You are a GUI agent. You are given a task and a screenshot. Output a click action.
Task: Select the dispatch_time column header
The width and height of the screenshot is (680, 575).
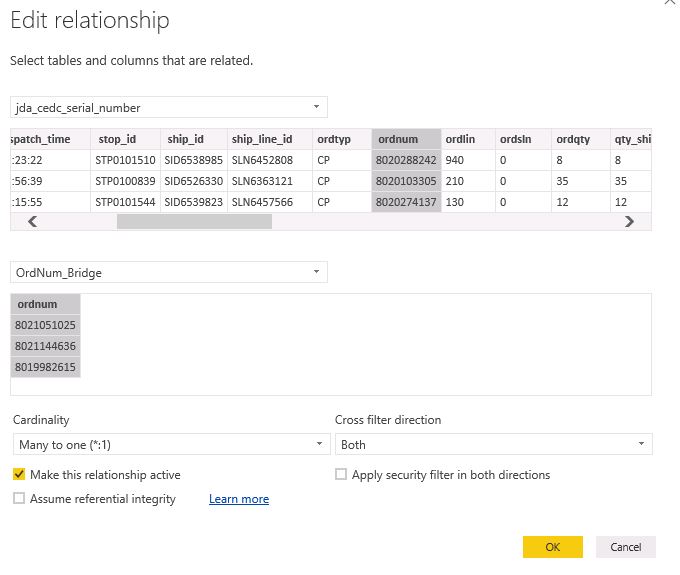pos(50,139)
